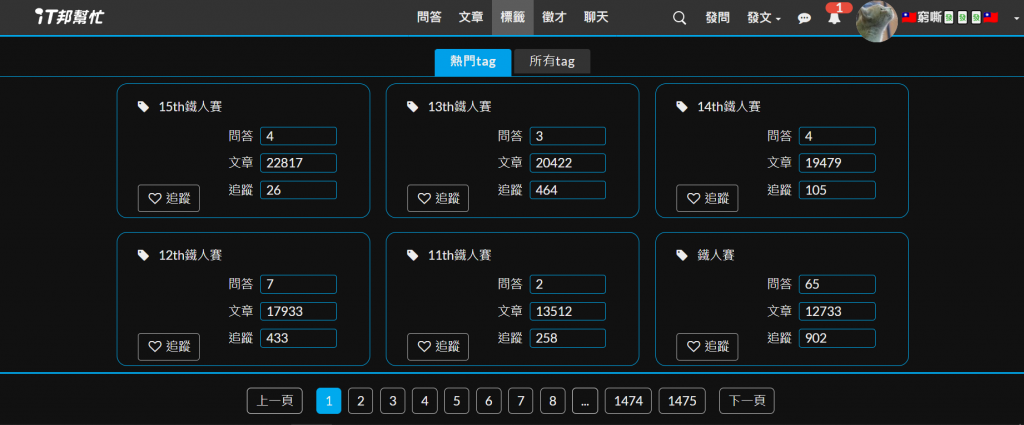Jump to last pagination page 1475
The width and height of the screenshot is (1024, 425).
click(x=682, y=401)
